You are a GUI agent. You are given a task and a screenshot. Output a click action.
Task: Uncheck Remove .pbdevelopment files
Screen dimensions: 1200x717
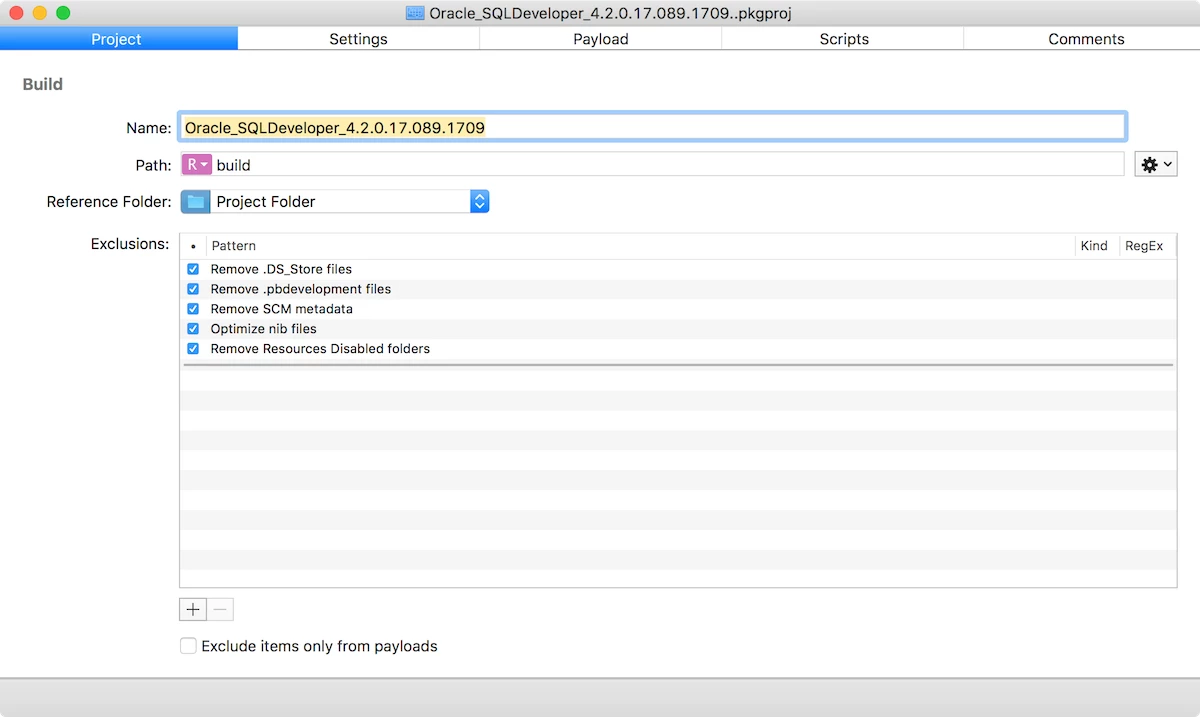[x=193, y=289]
